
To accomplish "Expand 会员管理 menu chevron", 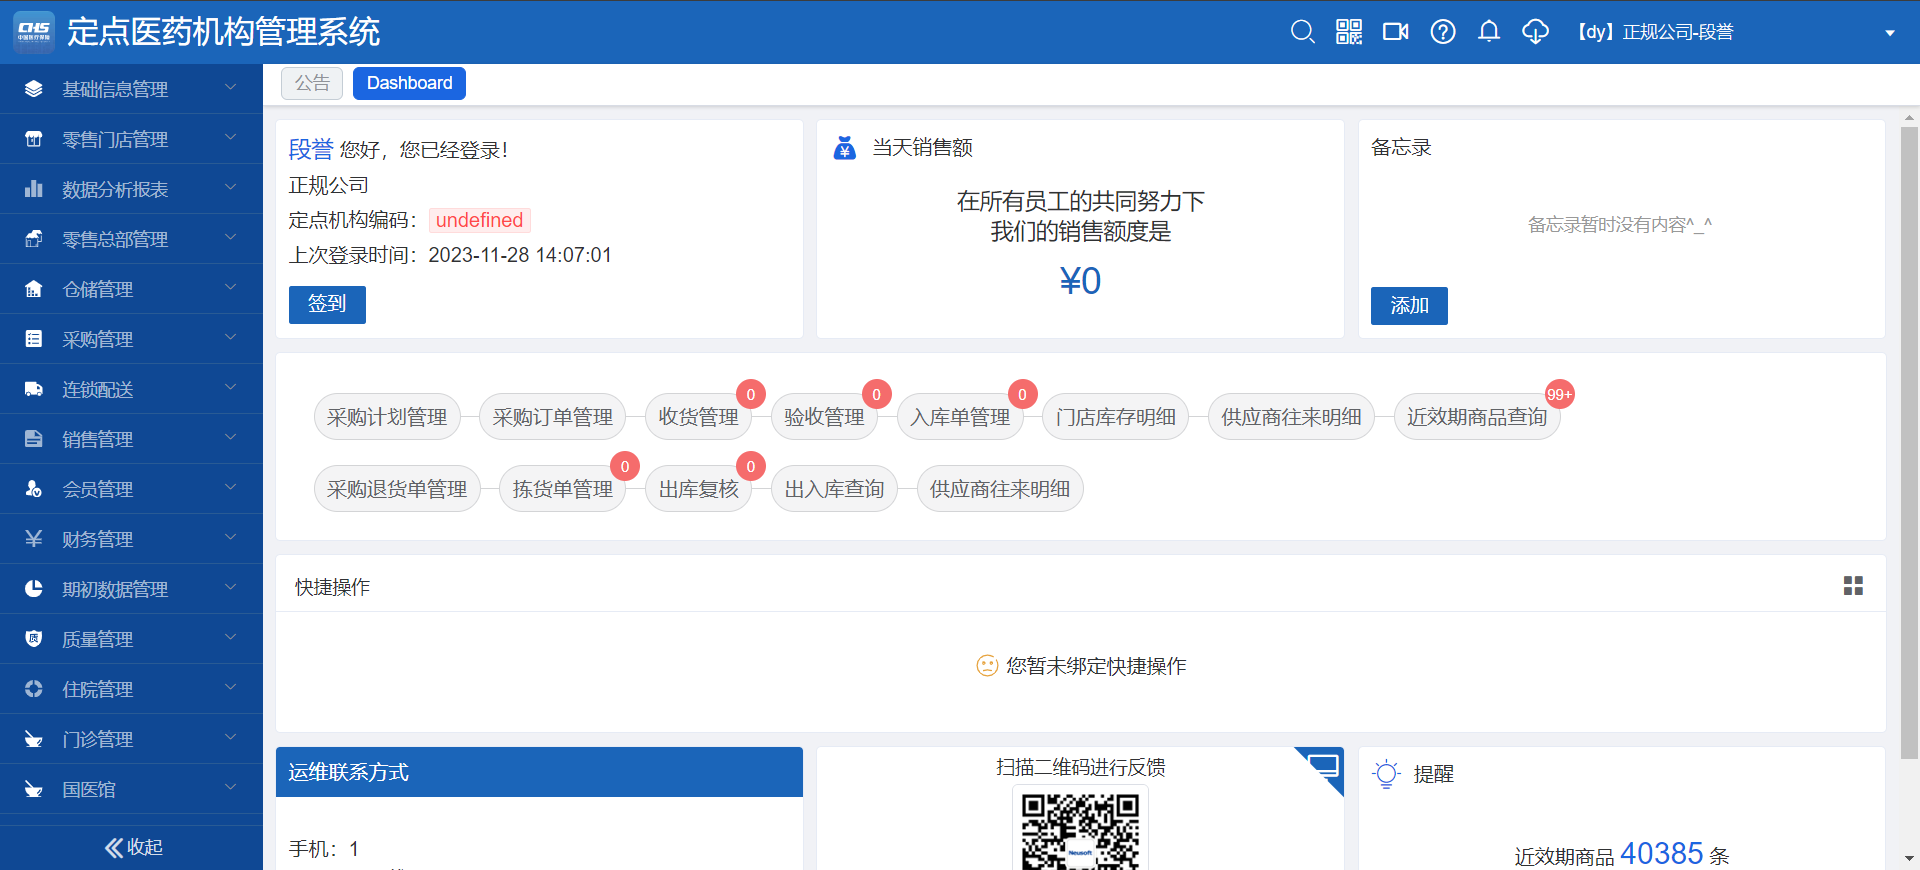I will pos(231,488).
